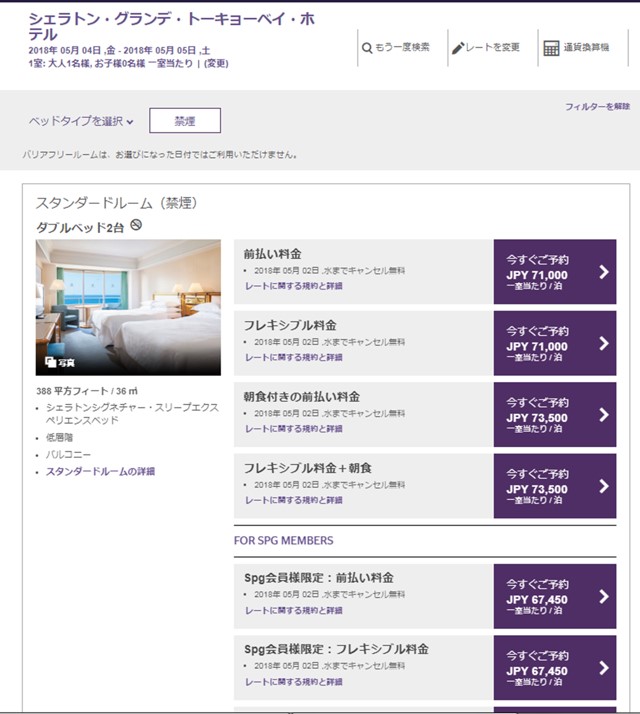Book Spg会員様限定：前払い料金 at JPY 67,450
This screenshot has width=640, height=714.
tap(555, 597)
